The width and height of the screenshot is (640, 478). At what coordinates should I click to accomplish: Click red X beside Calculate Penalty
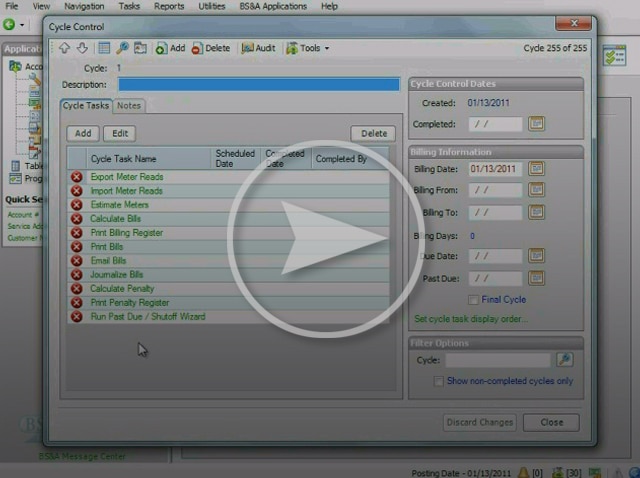point(76,289)
